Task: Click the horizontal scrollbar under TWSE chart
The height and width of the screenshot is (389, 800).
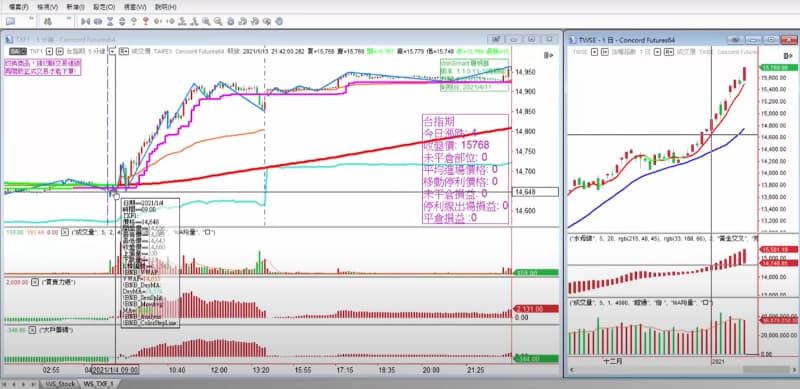Action: coord(681,369)
